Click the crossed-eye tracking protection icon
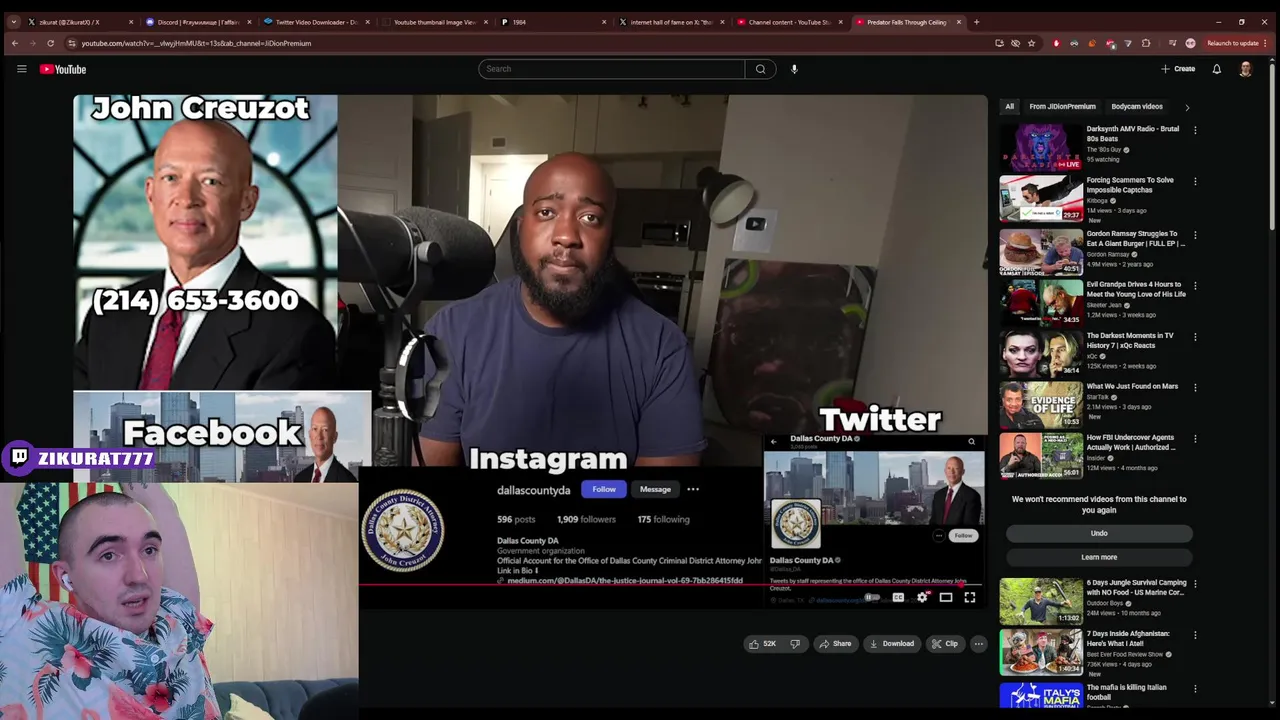 [x=1015, y=43]
